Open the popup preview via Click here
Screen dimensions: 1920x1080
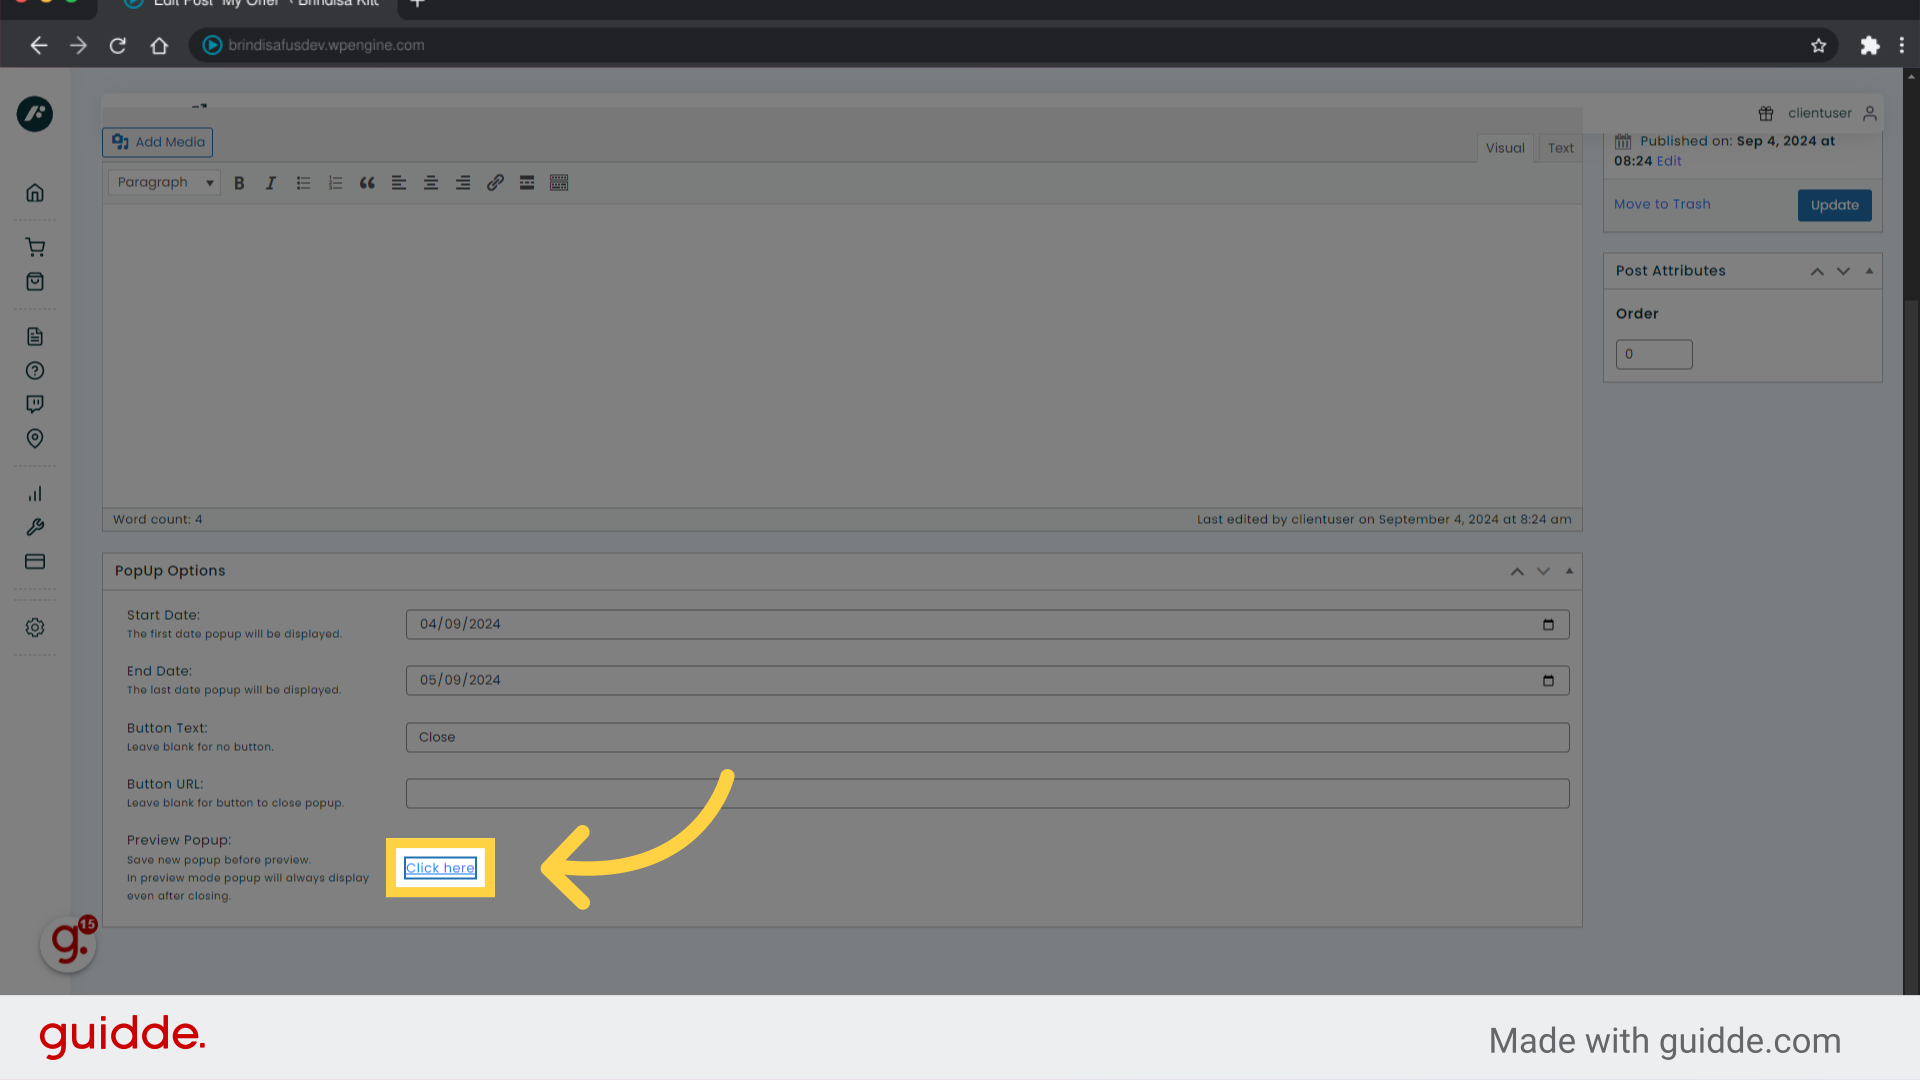[440, 867]
